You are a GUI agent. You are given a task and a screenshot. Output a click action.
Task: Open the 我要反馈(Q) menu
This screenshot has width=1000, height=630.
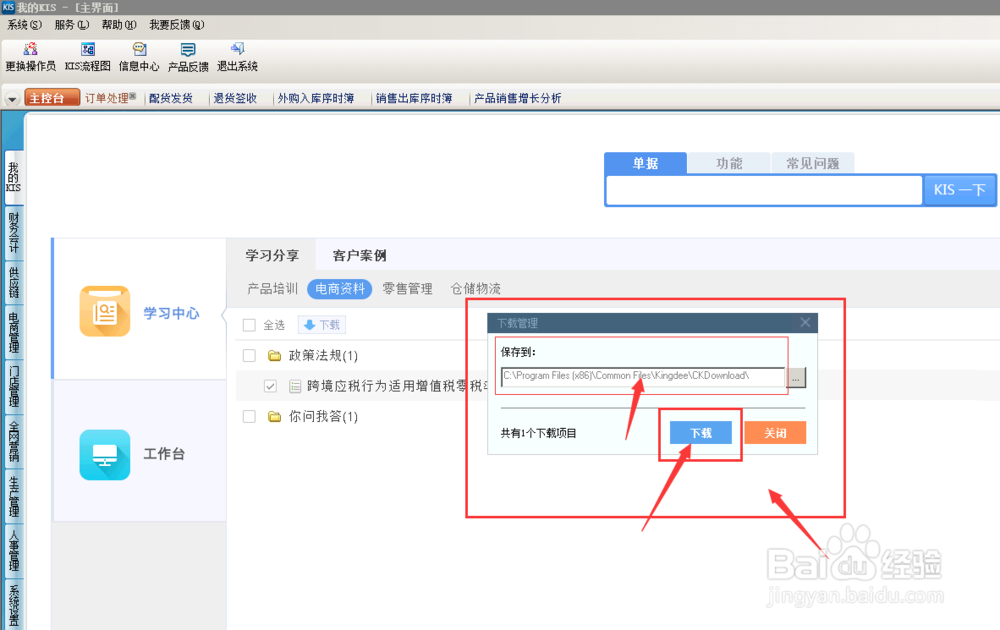(177, 25)
